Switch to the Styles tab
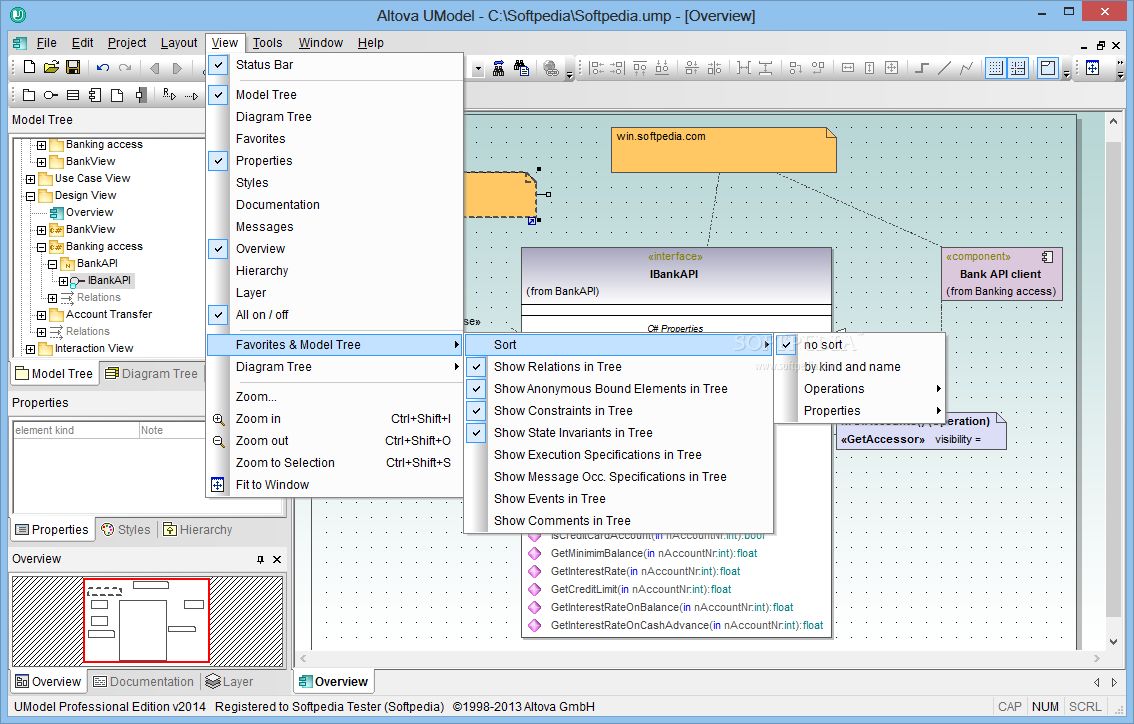1134x724 pixels. [126, 529]
